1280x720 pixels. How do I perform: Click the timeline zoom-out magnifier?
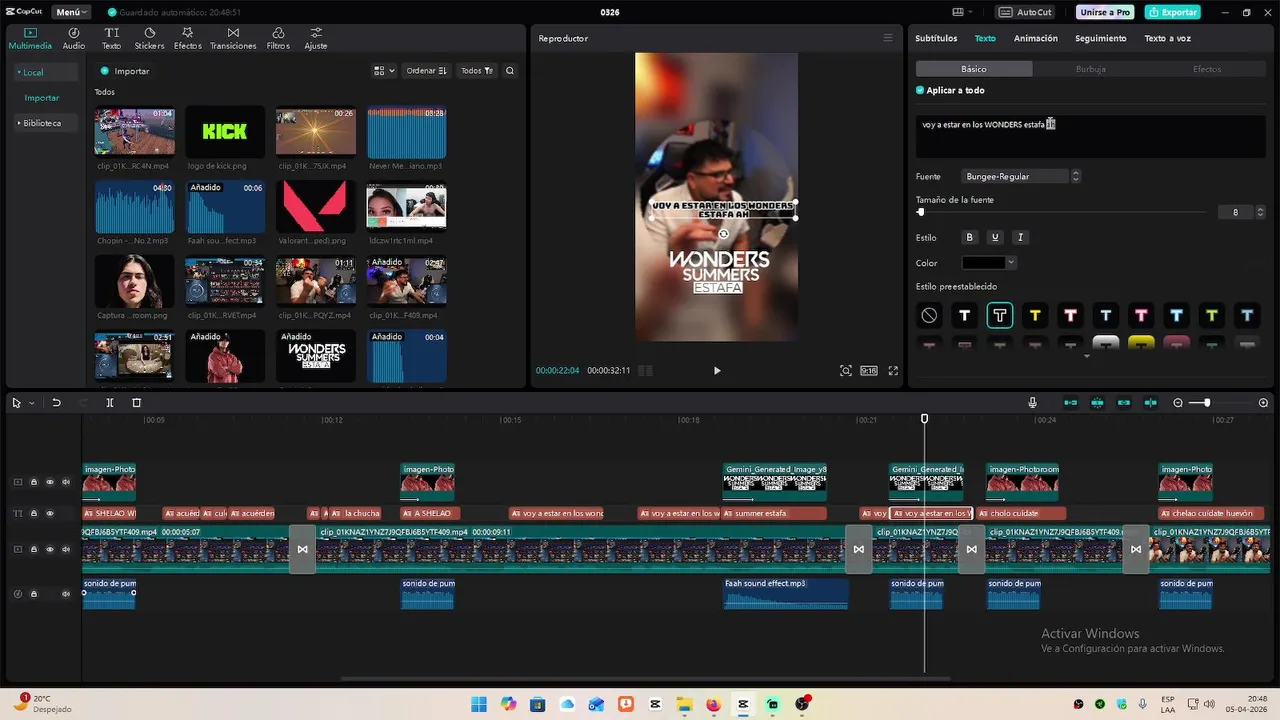point(1178,403)
